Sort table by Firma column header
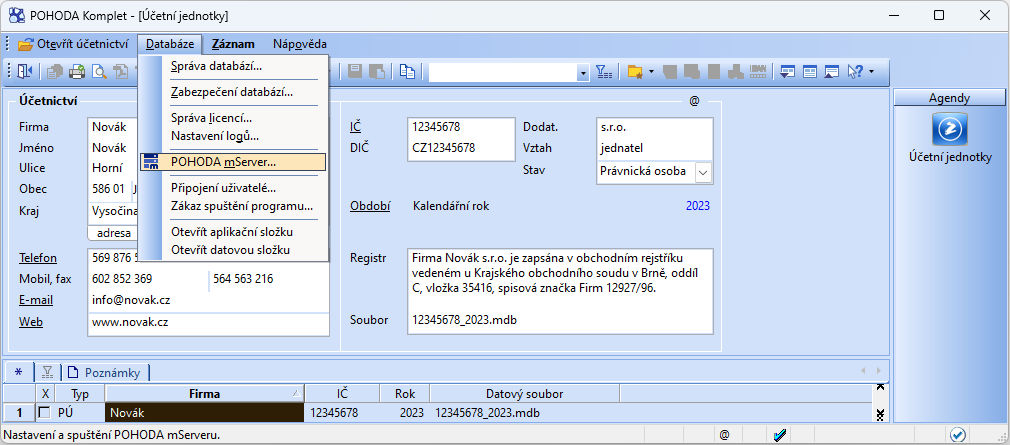1010x445 pixels. [x=203, y=393]
